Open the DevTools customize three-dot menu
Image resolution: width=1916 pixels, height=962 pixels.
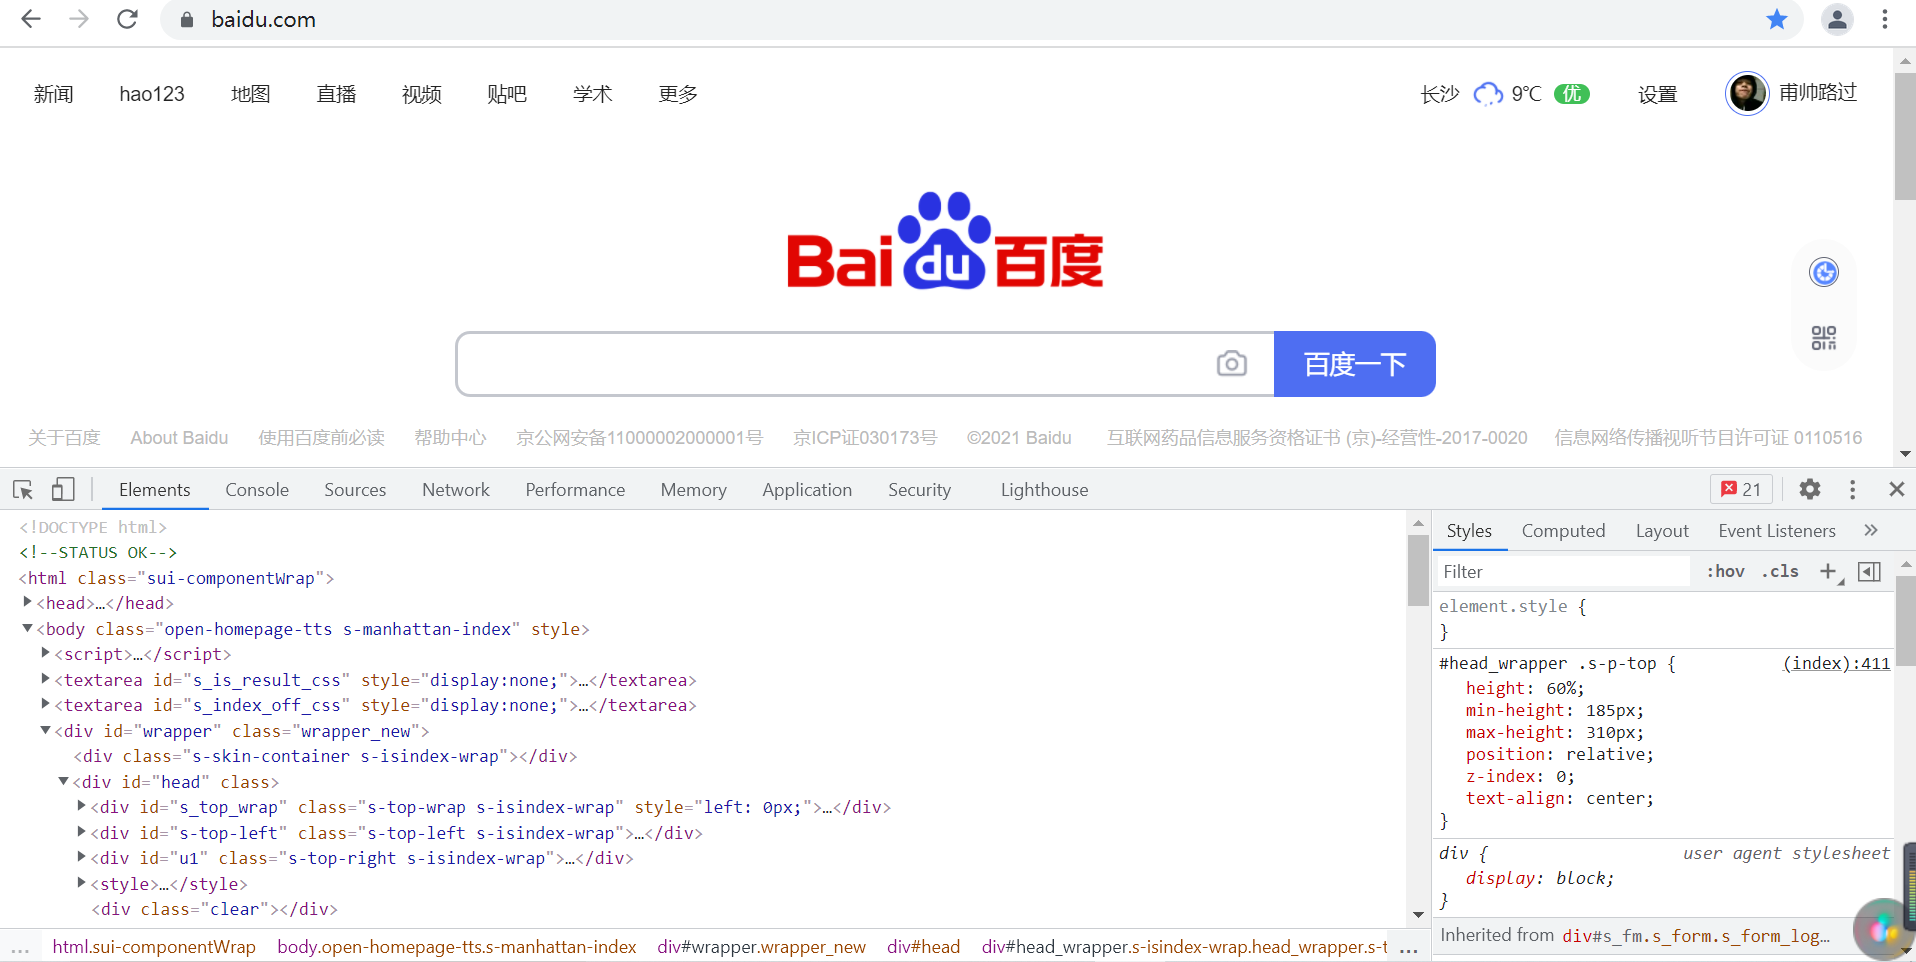click(x=1852, y=489)
